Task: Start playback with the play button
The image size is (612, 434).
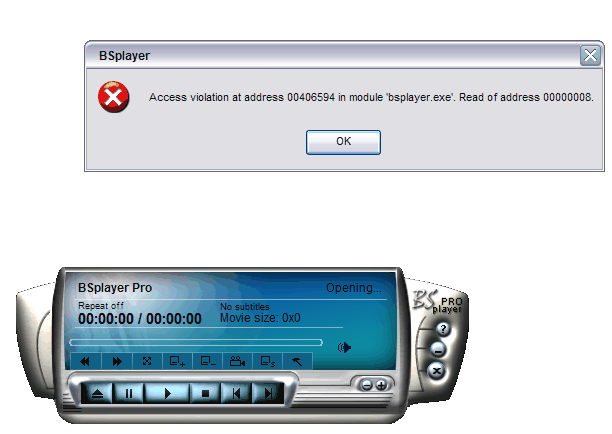Action: coord(167,393)
